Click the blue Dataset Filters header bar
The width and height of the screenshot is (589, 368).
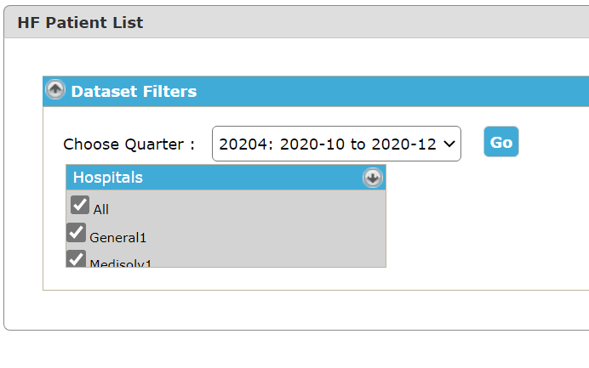pyautogui.click(x=316, y=91)
